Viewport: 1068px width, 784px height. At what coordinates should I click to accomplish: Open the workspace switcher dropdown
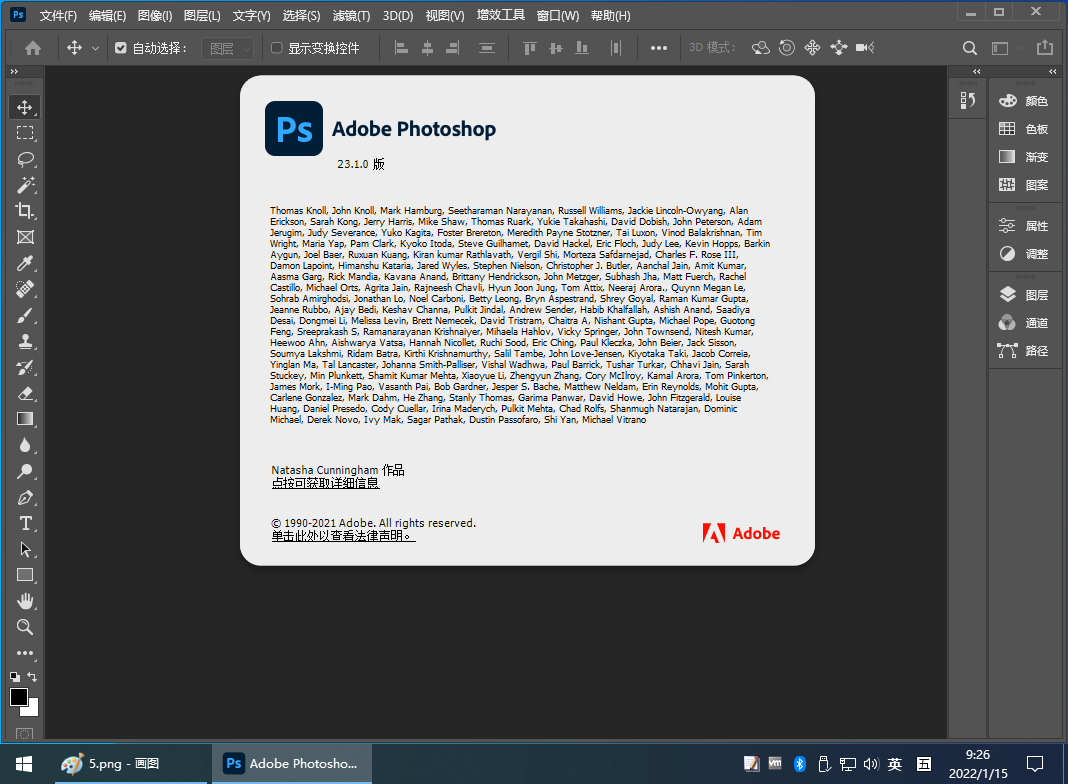(x=1005, y=48)
